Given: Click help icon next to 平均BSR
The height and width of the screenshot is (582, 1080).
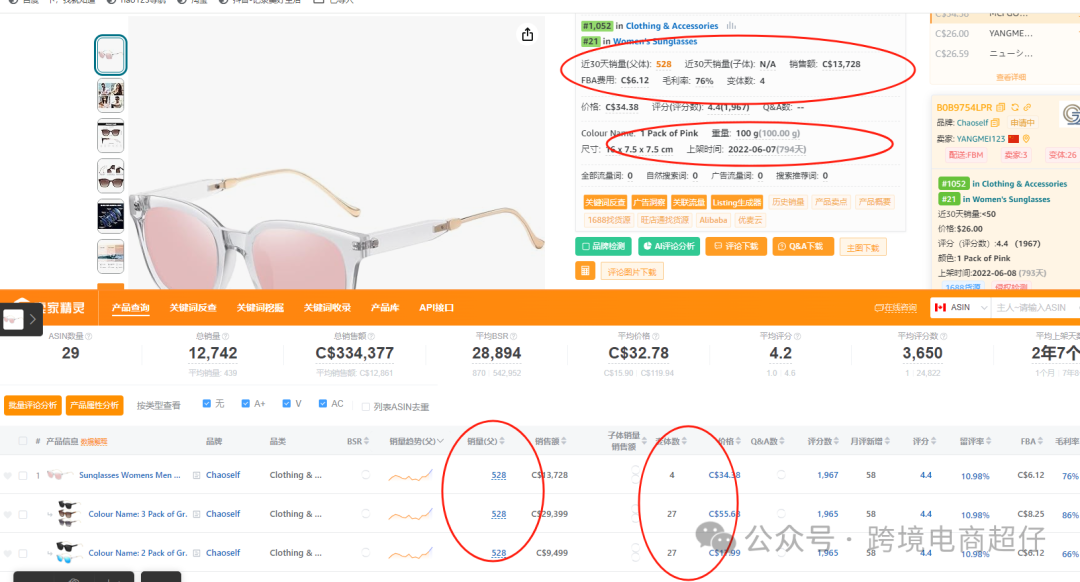Looking at the screenshot, I should pos(514,336).
